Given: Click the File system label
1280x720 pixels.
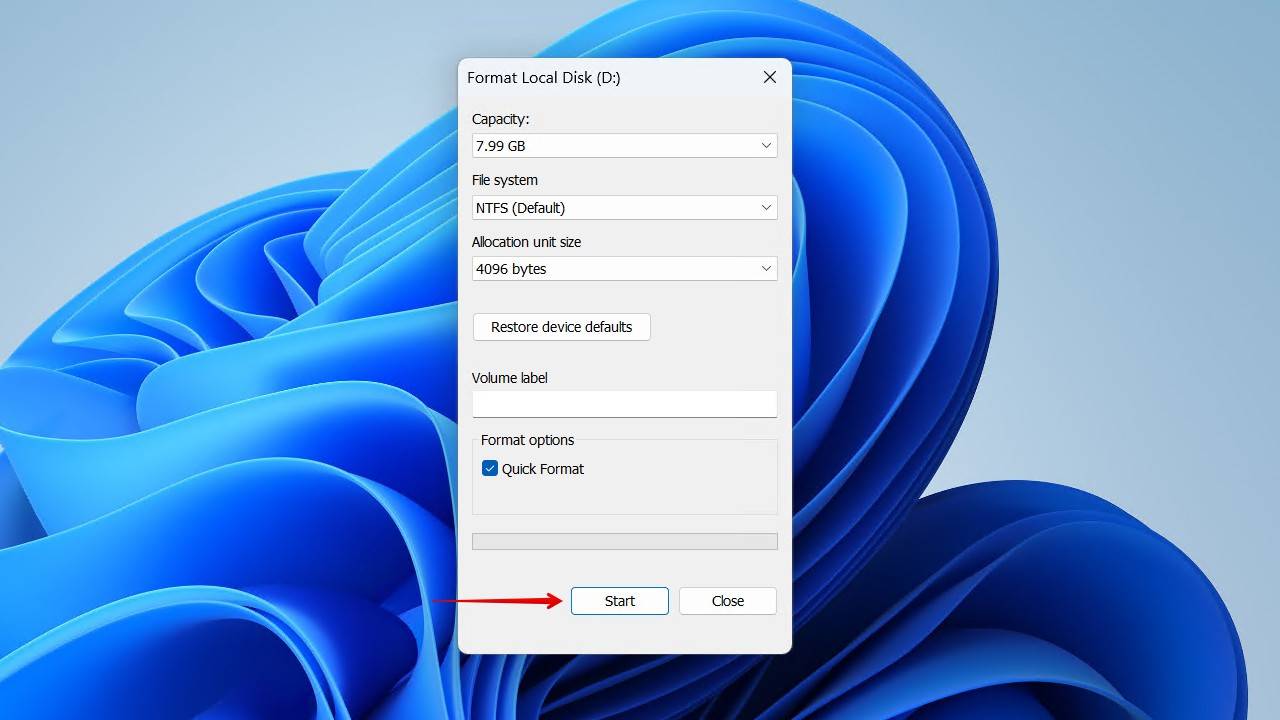Looking at the screenshot, I should tap(504, 180).
